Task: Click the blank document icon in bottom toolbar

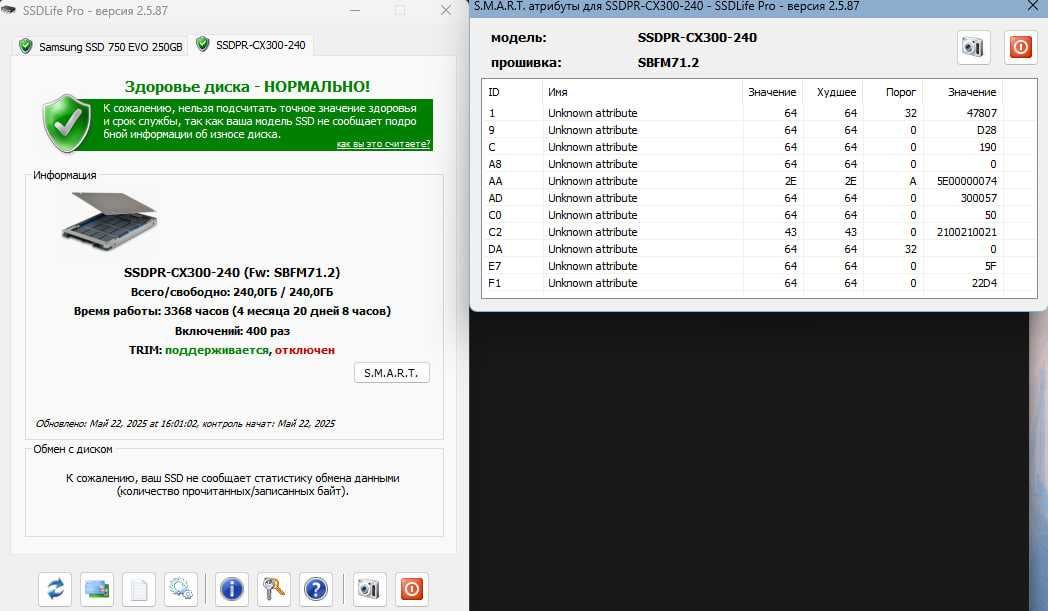Action: coord(139,589)
